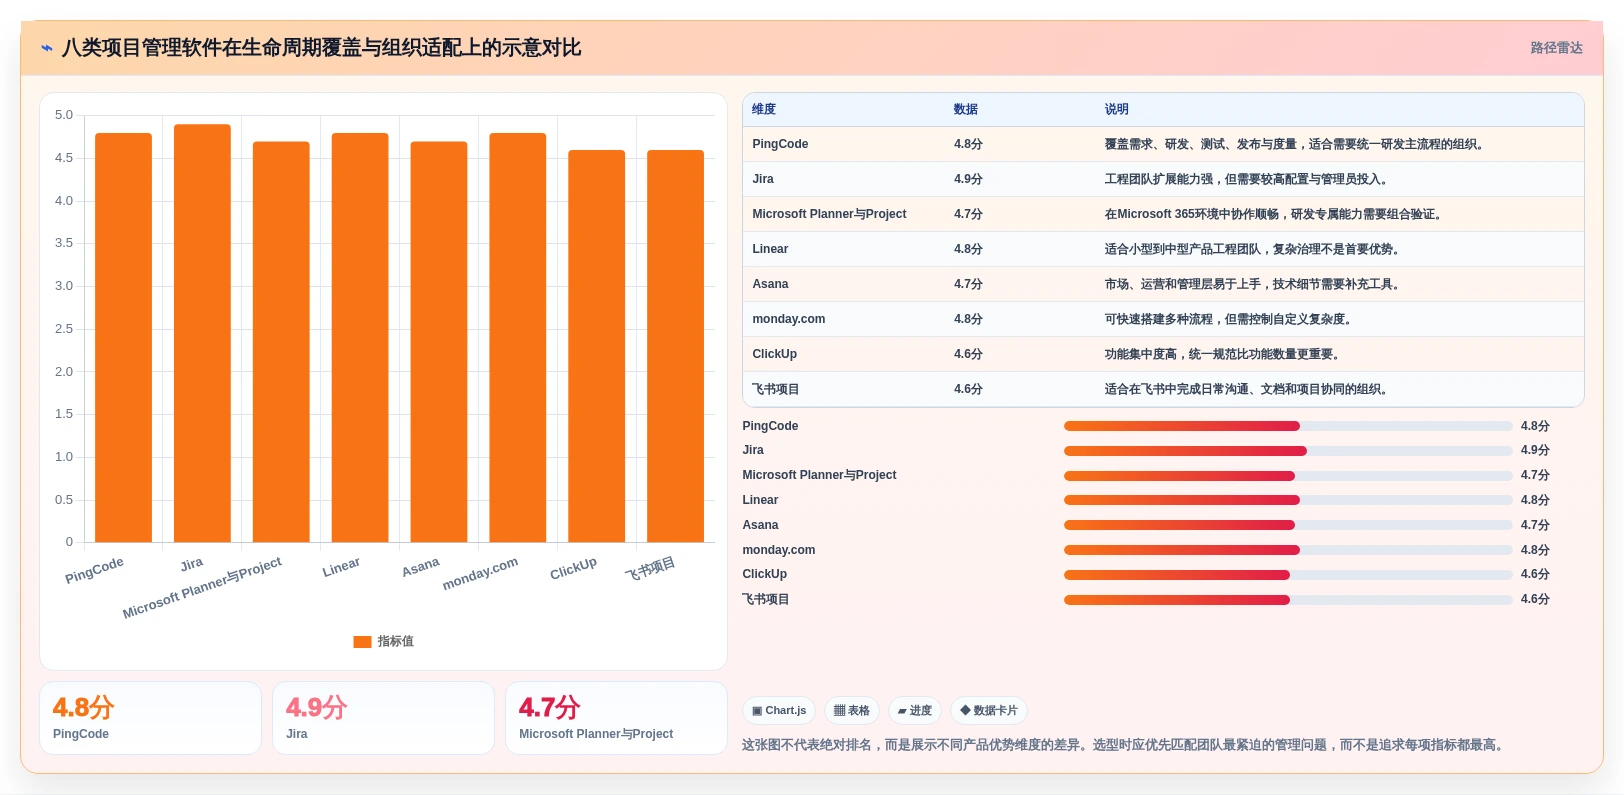
Task: Click the monday.com x-axis label
Action: click(481, 573)
